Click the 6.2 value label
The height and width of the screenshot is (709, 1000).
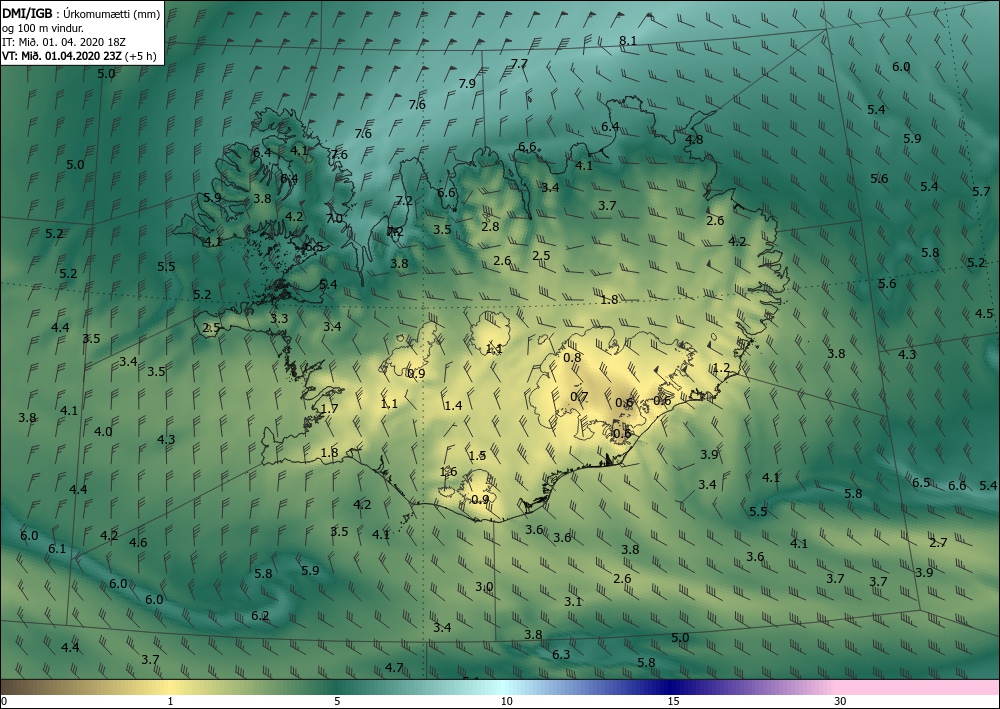click(260, 617)
